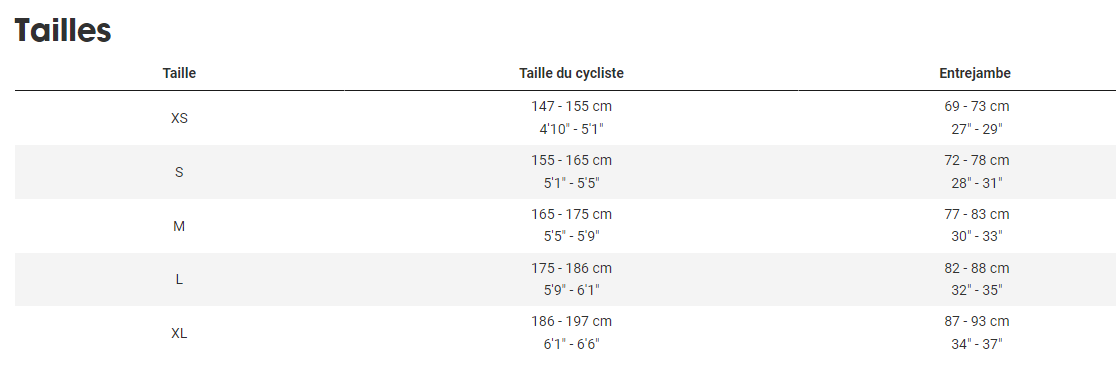1116x384 pixels.
Task: Select the Taille du cycliste column header
Action: click(572, 73)
